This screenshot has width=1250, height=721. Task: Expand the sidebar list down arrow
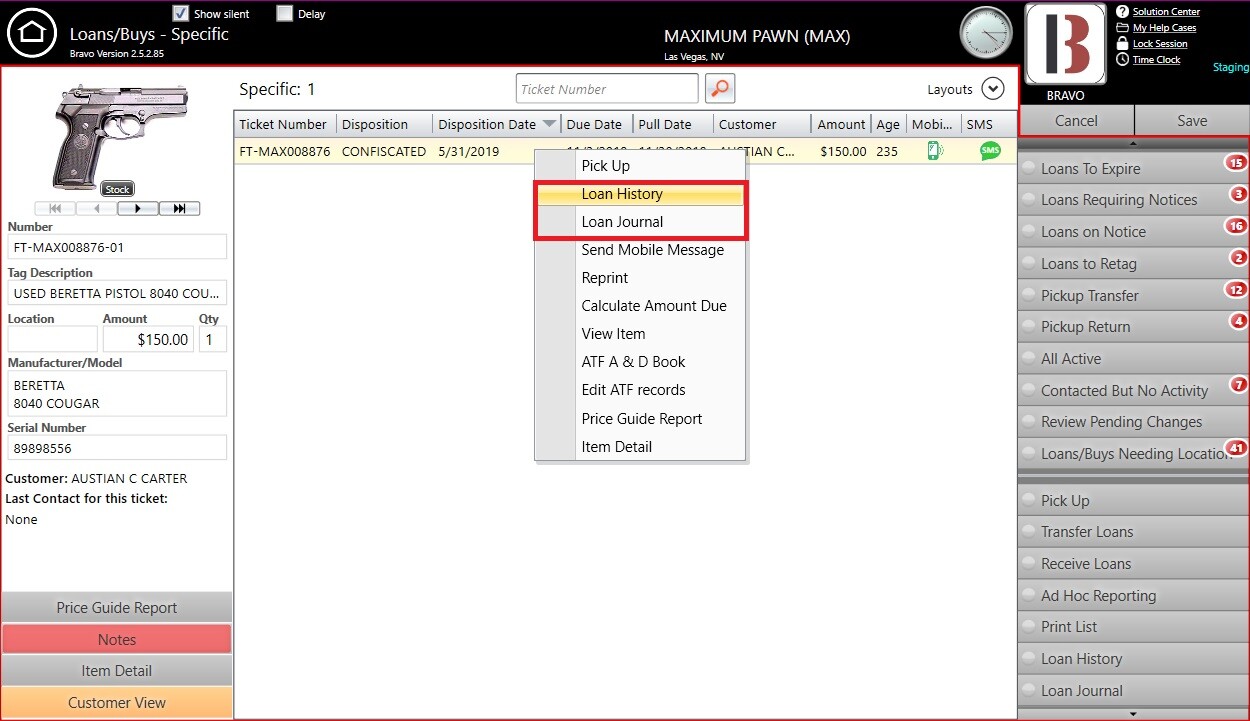point(1133,714)
